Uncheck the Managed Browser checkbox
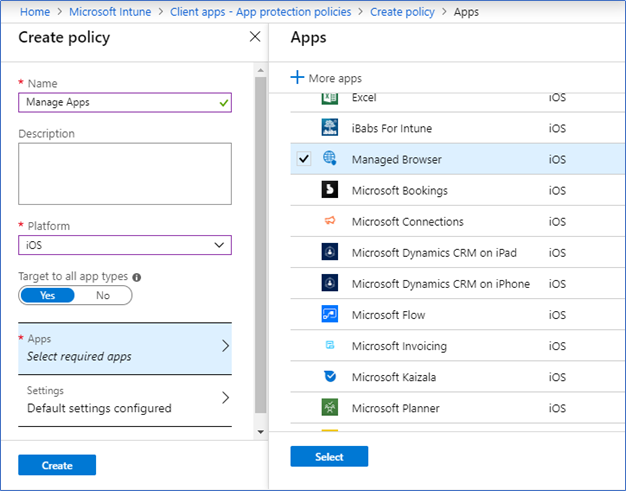The height and width of the screenshot is (491, 626). pyautogui.click(x=304, y=159)
